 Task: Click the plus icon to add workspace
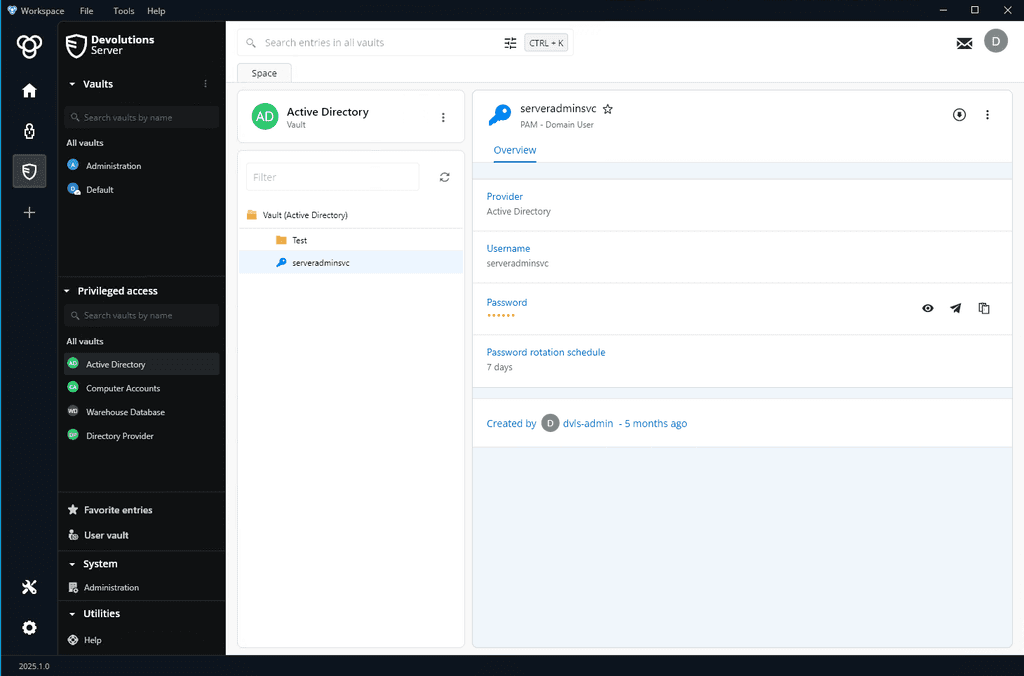[29, 212]
